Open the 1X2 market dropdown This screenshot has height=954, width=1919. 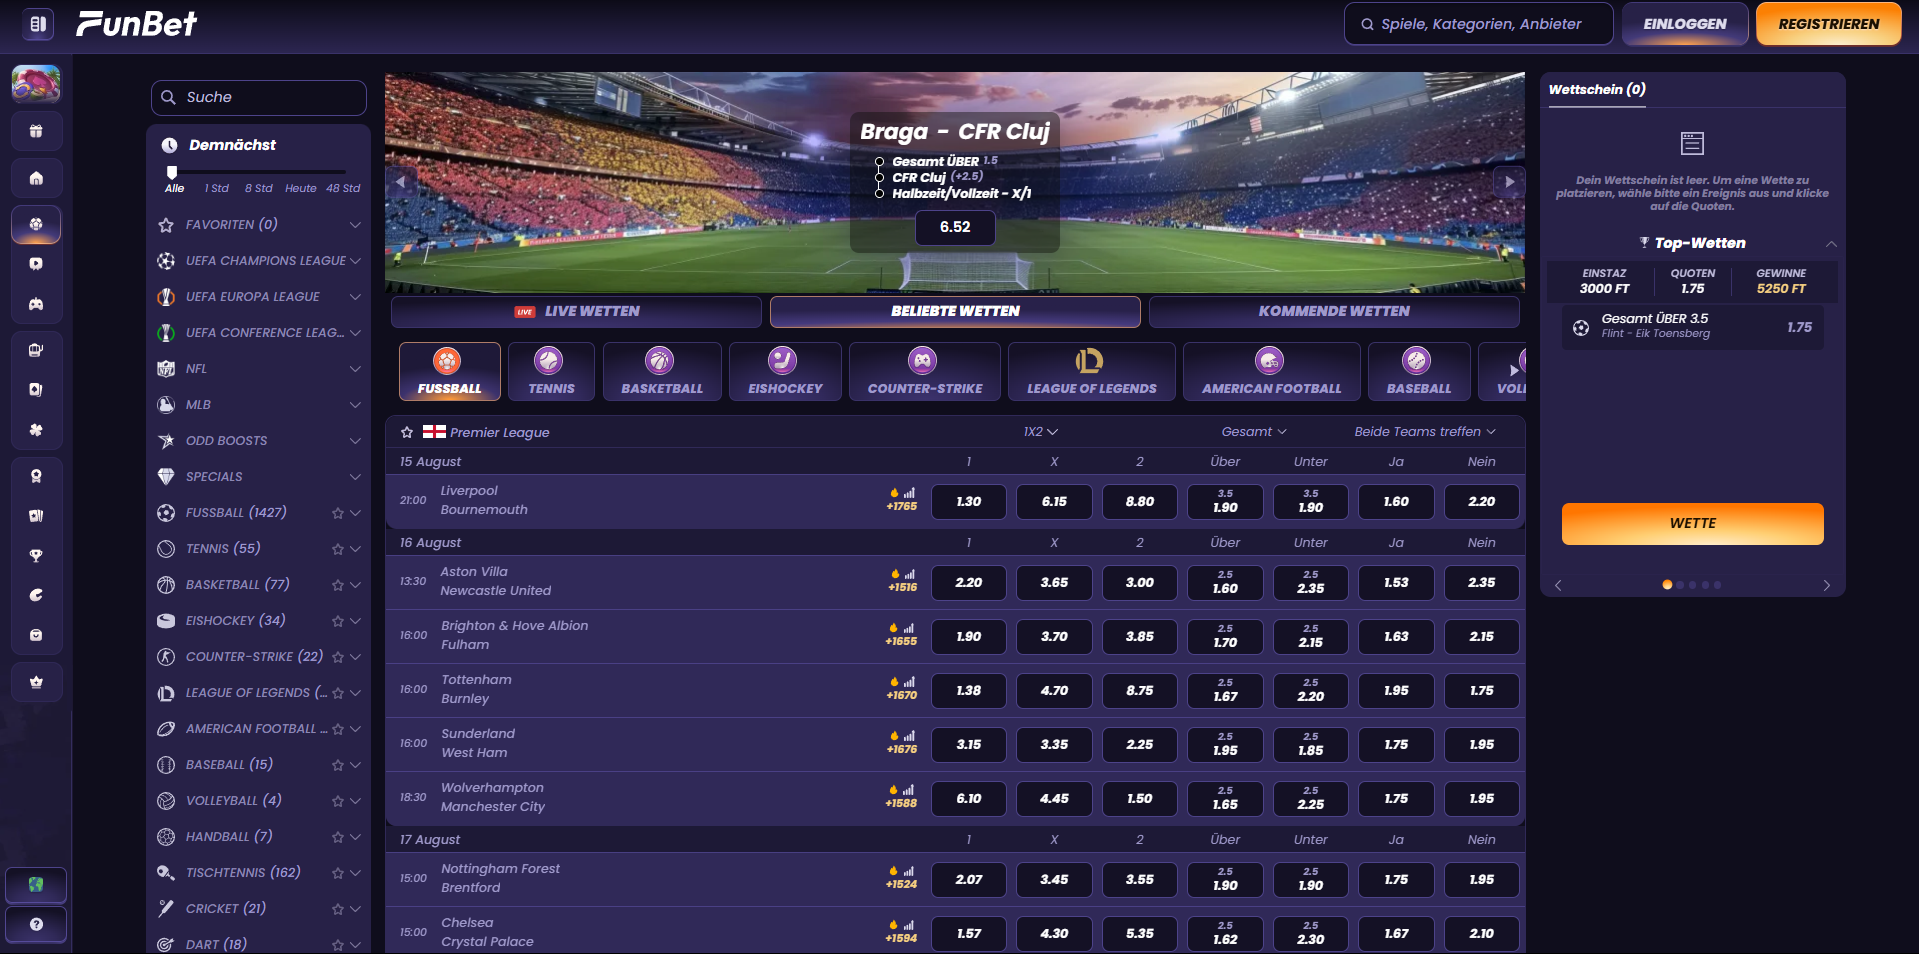(x=1040, y=432)
